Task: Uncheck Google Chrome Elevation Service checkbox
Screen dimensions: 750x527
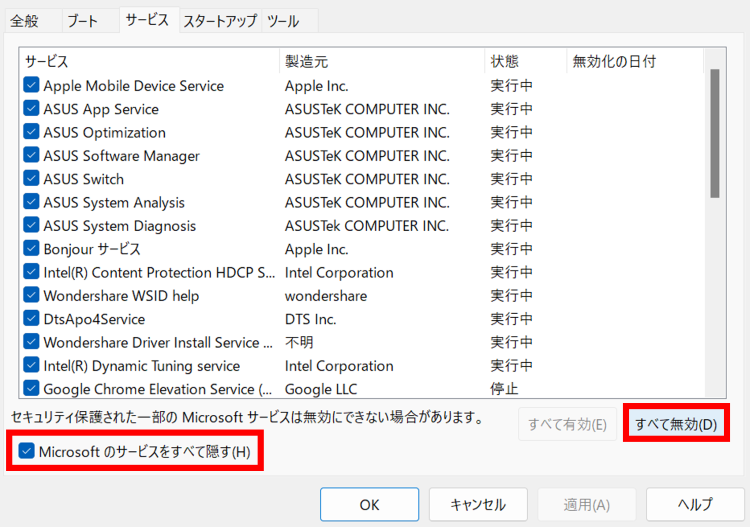Action: click(x=31, y=388)
